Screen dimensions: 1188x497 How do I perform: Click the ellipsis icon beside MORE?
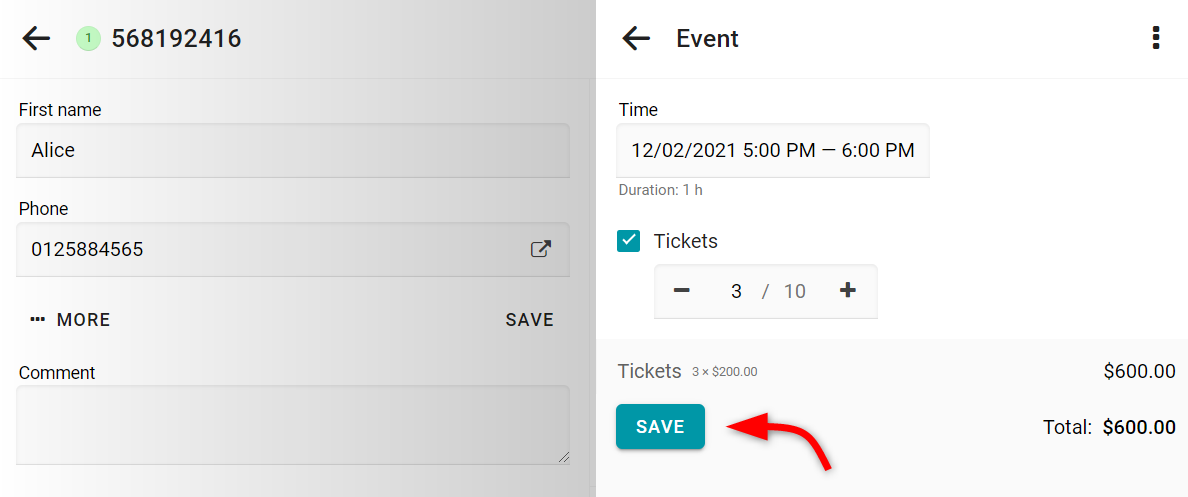click(38, 320)
